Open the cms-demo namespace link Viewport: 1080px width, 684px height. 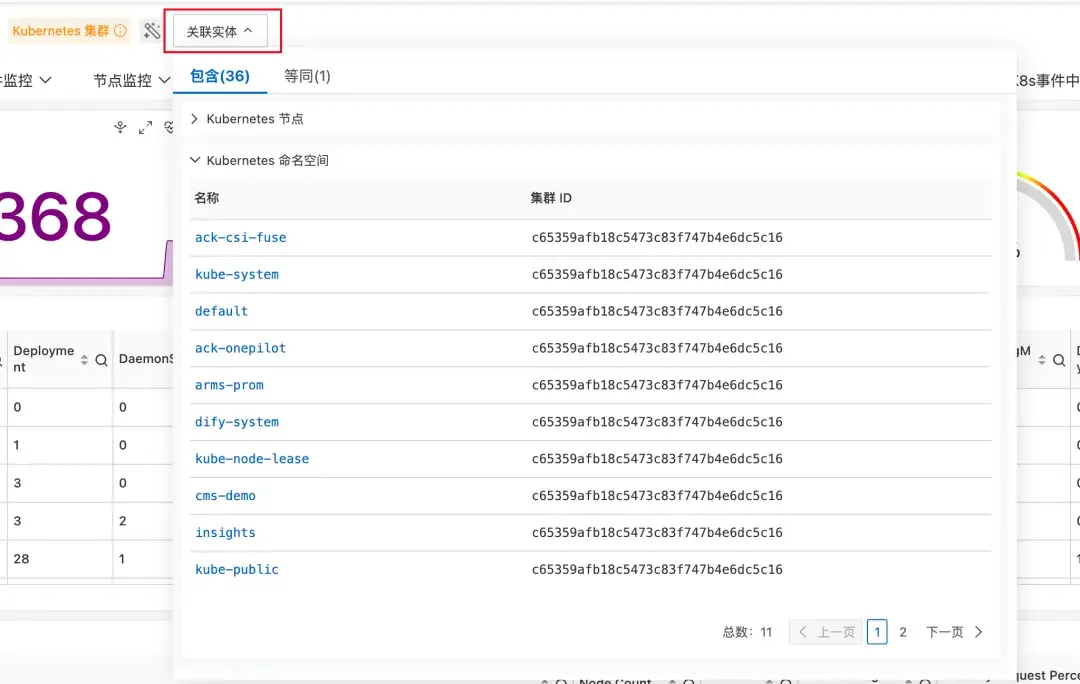coord(225,495)
